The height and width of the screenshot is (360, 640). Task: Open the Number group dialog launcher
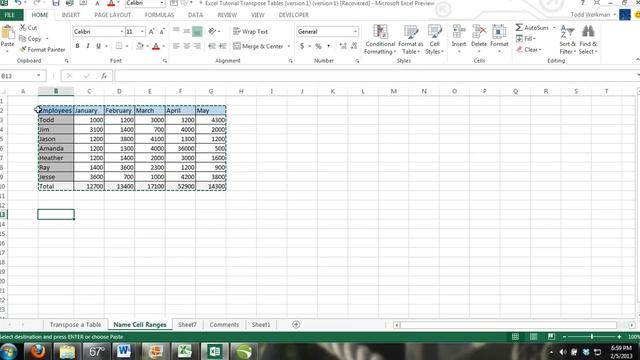click(x=357, y=61)
